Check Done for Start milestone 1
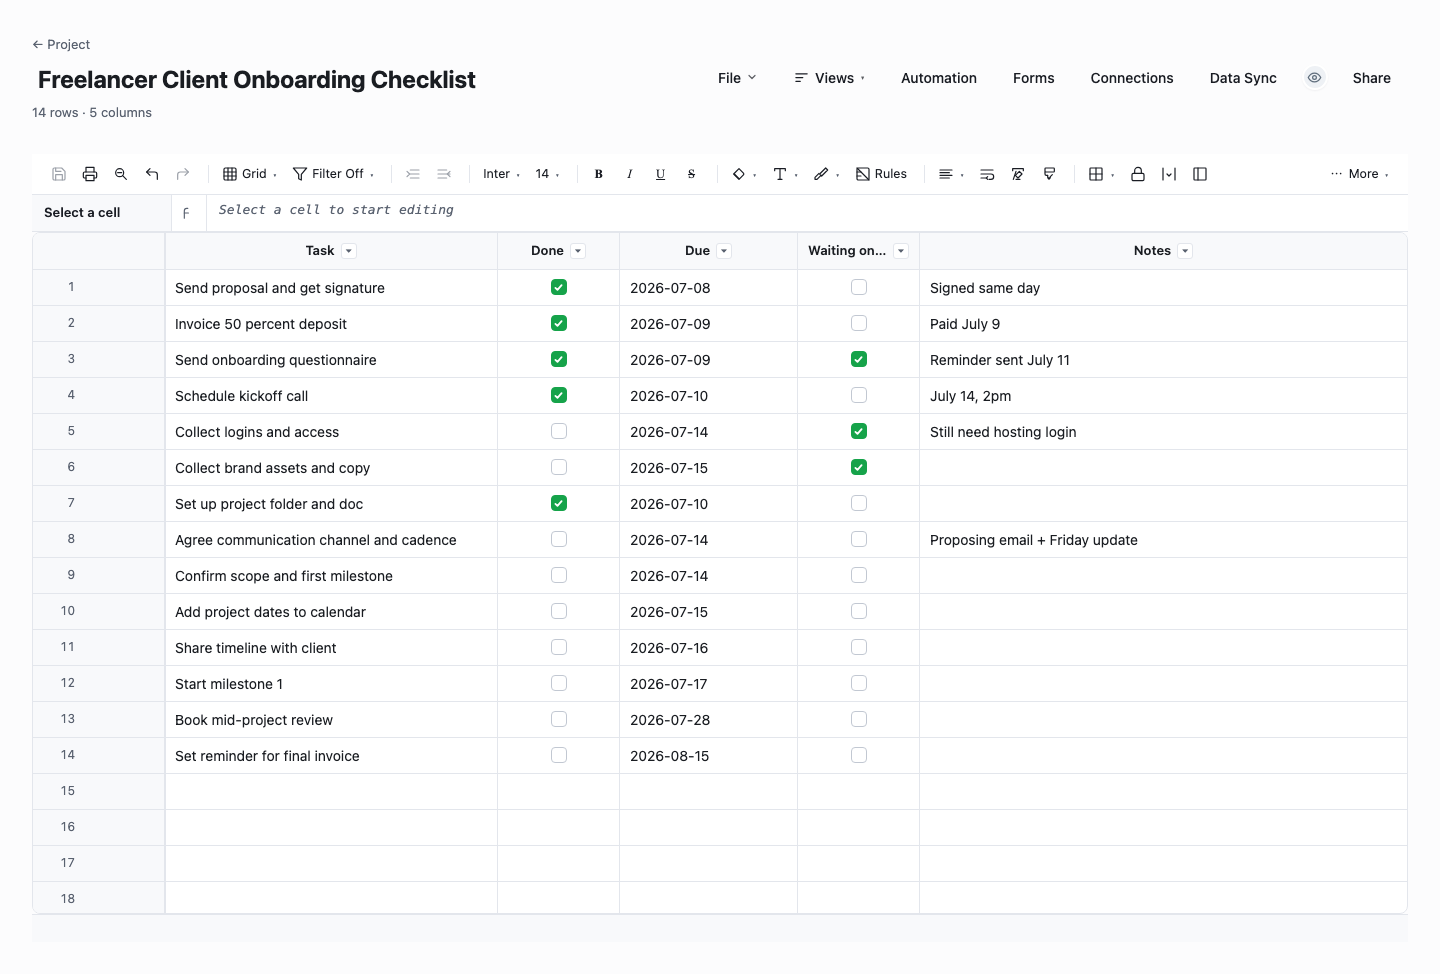1440x974 pixels. click(559, 683)
